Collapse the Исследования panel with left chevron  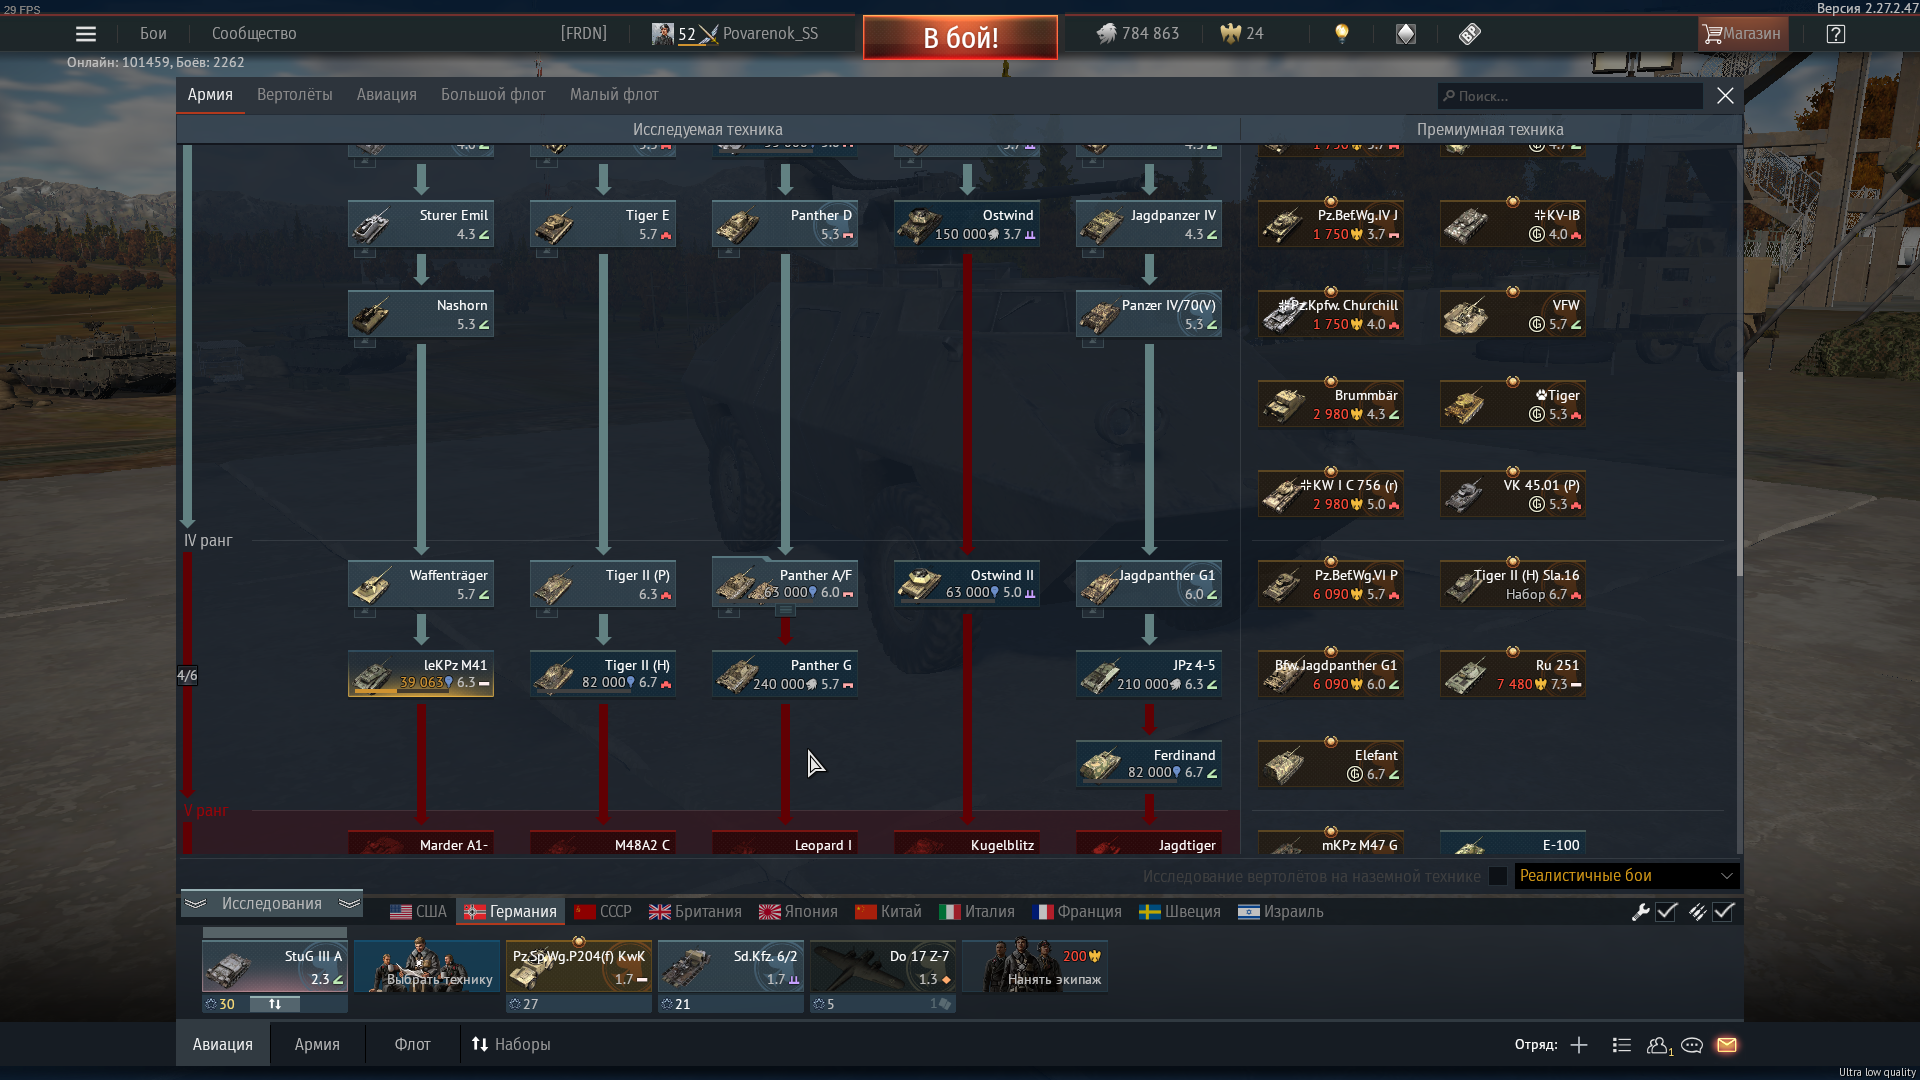click(x=195, y=904)
